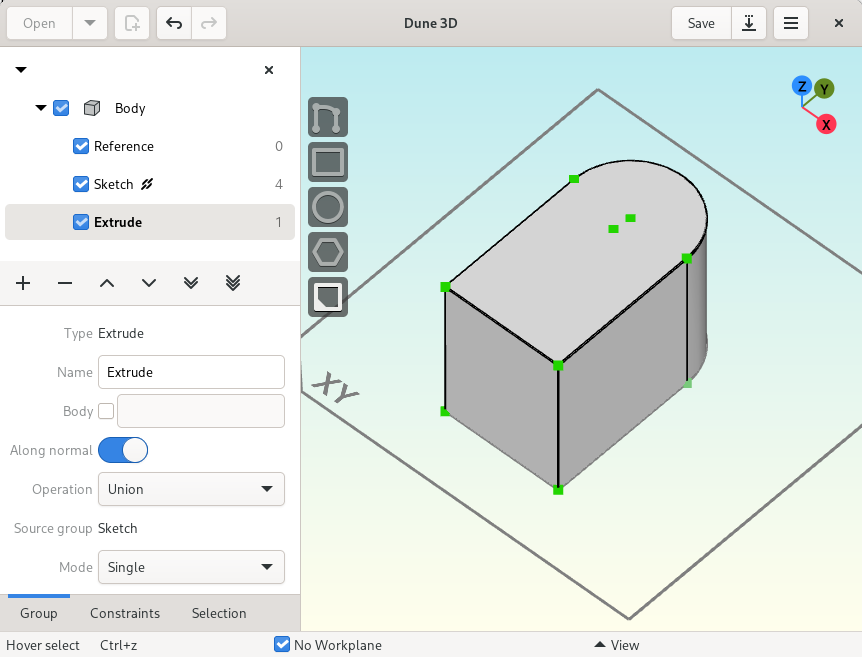The width and height of the screenshot is (862, 657).
Task: Select the rectangle drawing tool
Action: coord(328,162)
